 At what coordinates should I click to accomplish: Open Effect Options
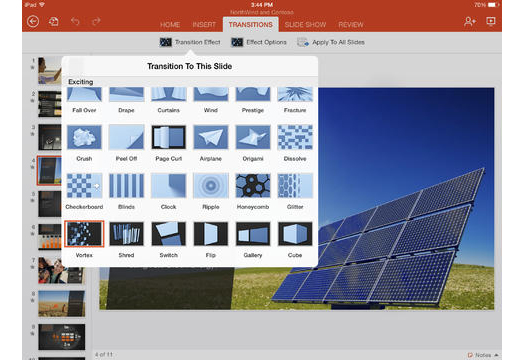259,42
